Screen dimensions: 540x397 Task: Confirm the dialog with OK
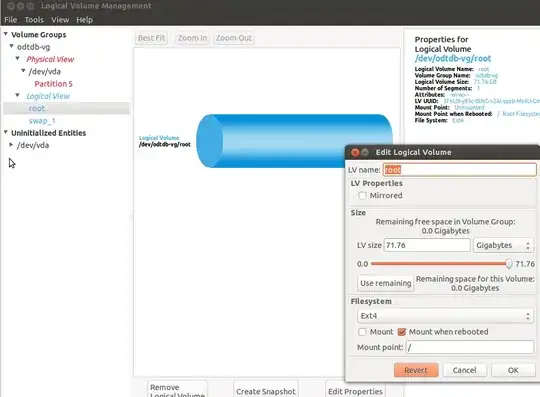(513, 370)
